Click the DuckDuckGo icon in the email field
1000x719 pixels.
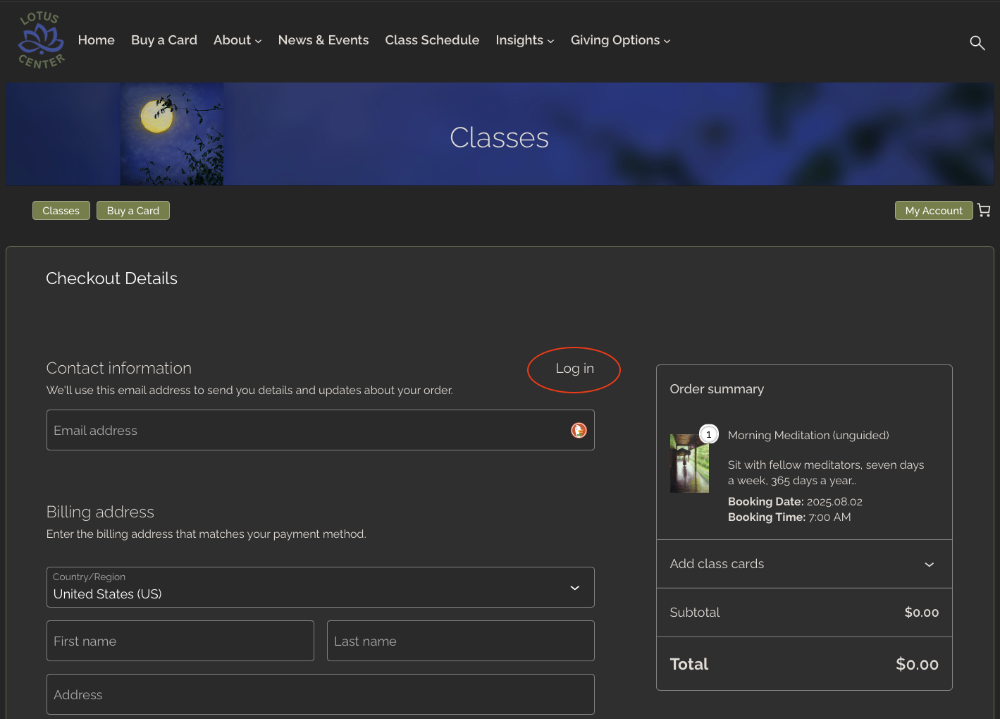click(x=578, y=430)
